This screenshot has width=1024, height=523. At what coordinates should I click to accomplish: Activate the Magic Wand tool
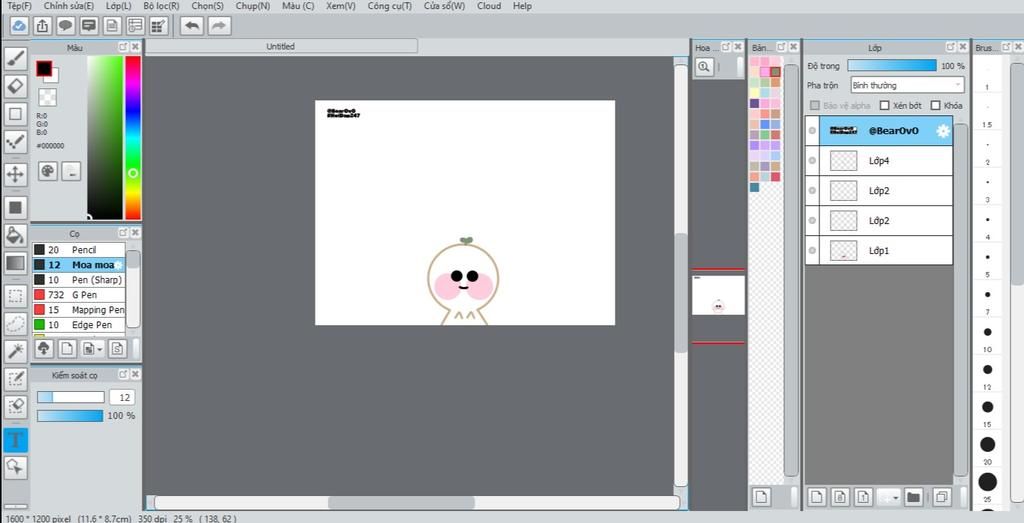pyautogui.click(x=16, y=350)
